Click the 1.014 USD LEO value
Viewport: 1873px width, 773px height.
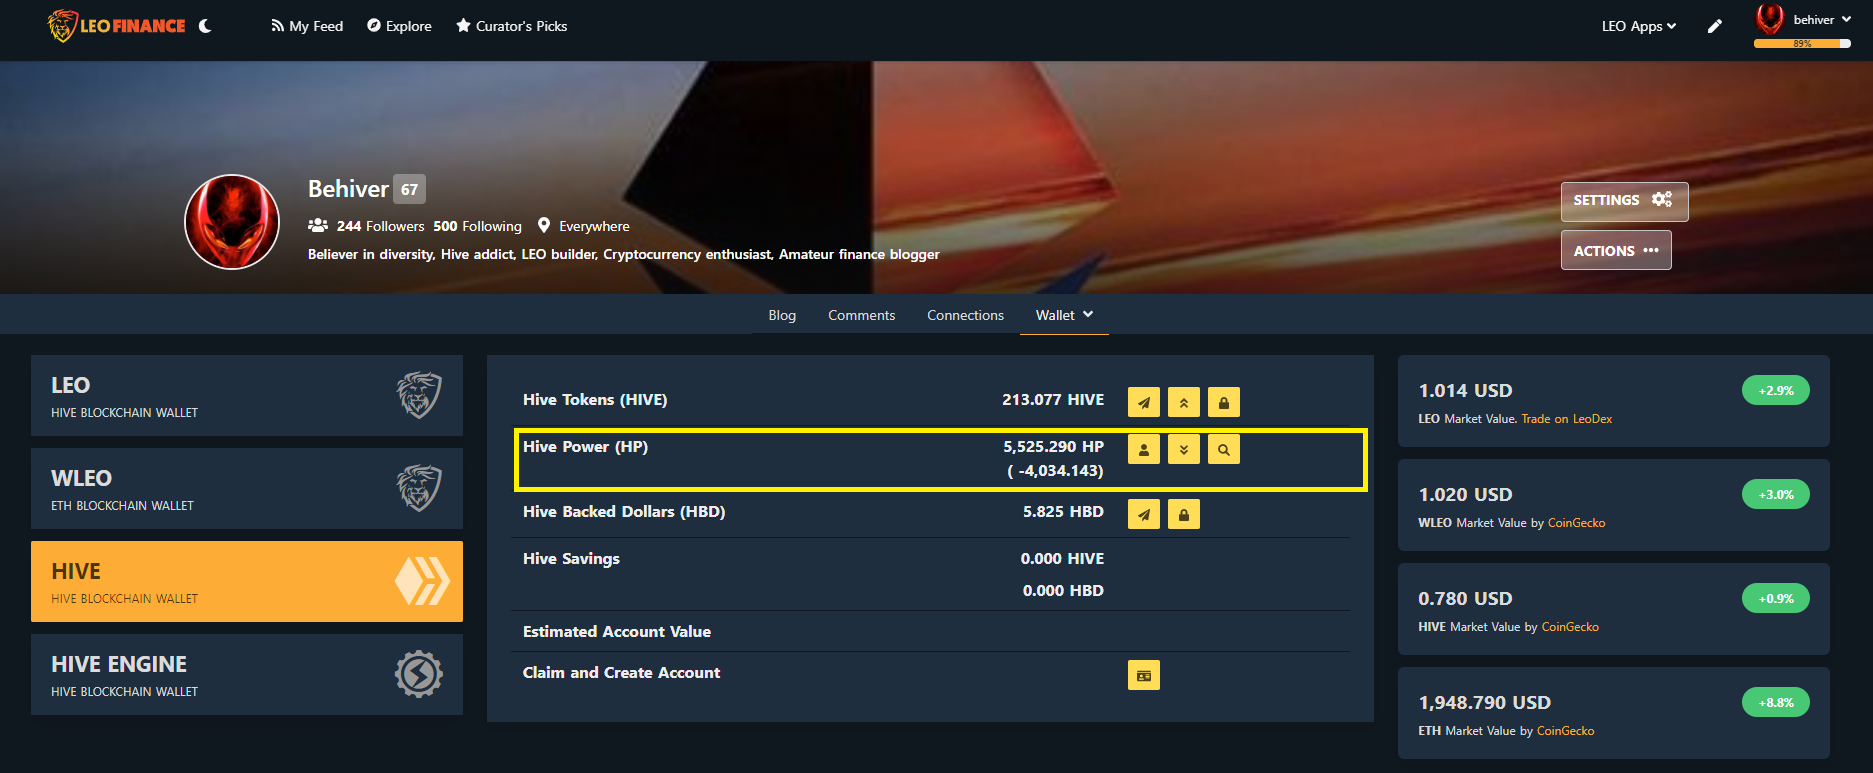point(1465,391)
